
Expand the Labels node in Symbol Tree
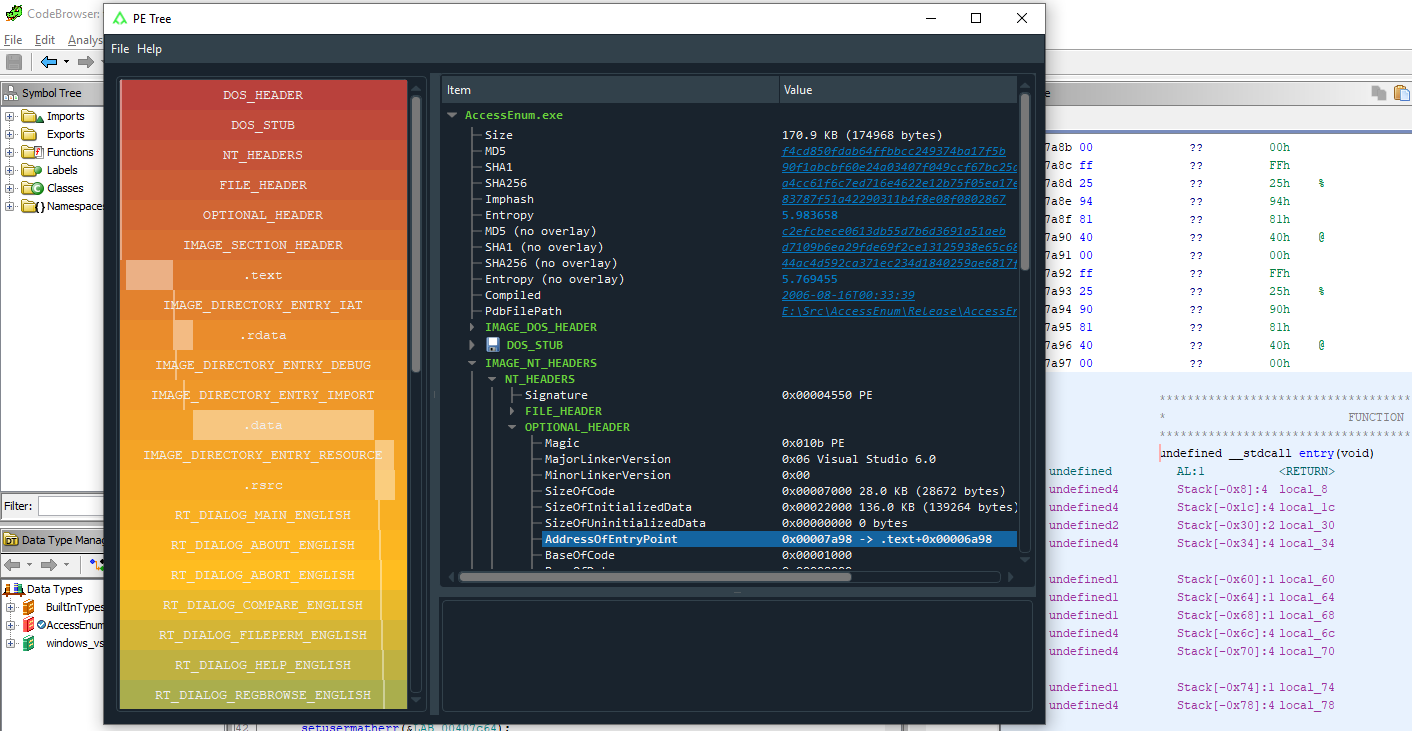coord(10,170)
